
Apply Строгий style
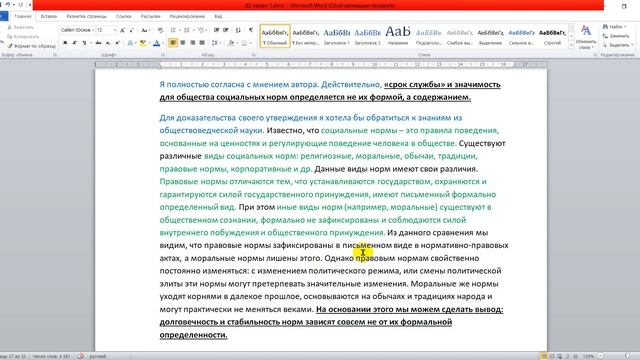point(552,36)
